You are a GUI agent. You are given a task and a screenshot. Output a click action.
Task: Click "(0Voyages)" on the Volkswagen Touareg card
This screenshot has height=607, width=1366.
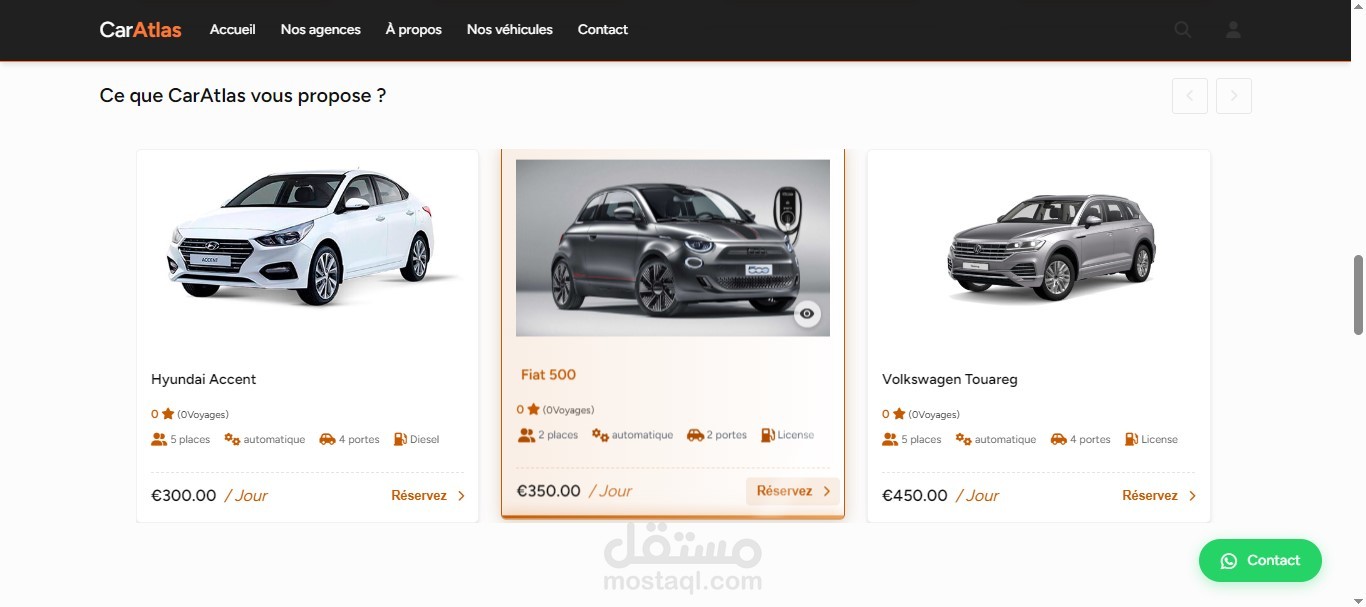click(x=934, y=415)
